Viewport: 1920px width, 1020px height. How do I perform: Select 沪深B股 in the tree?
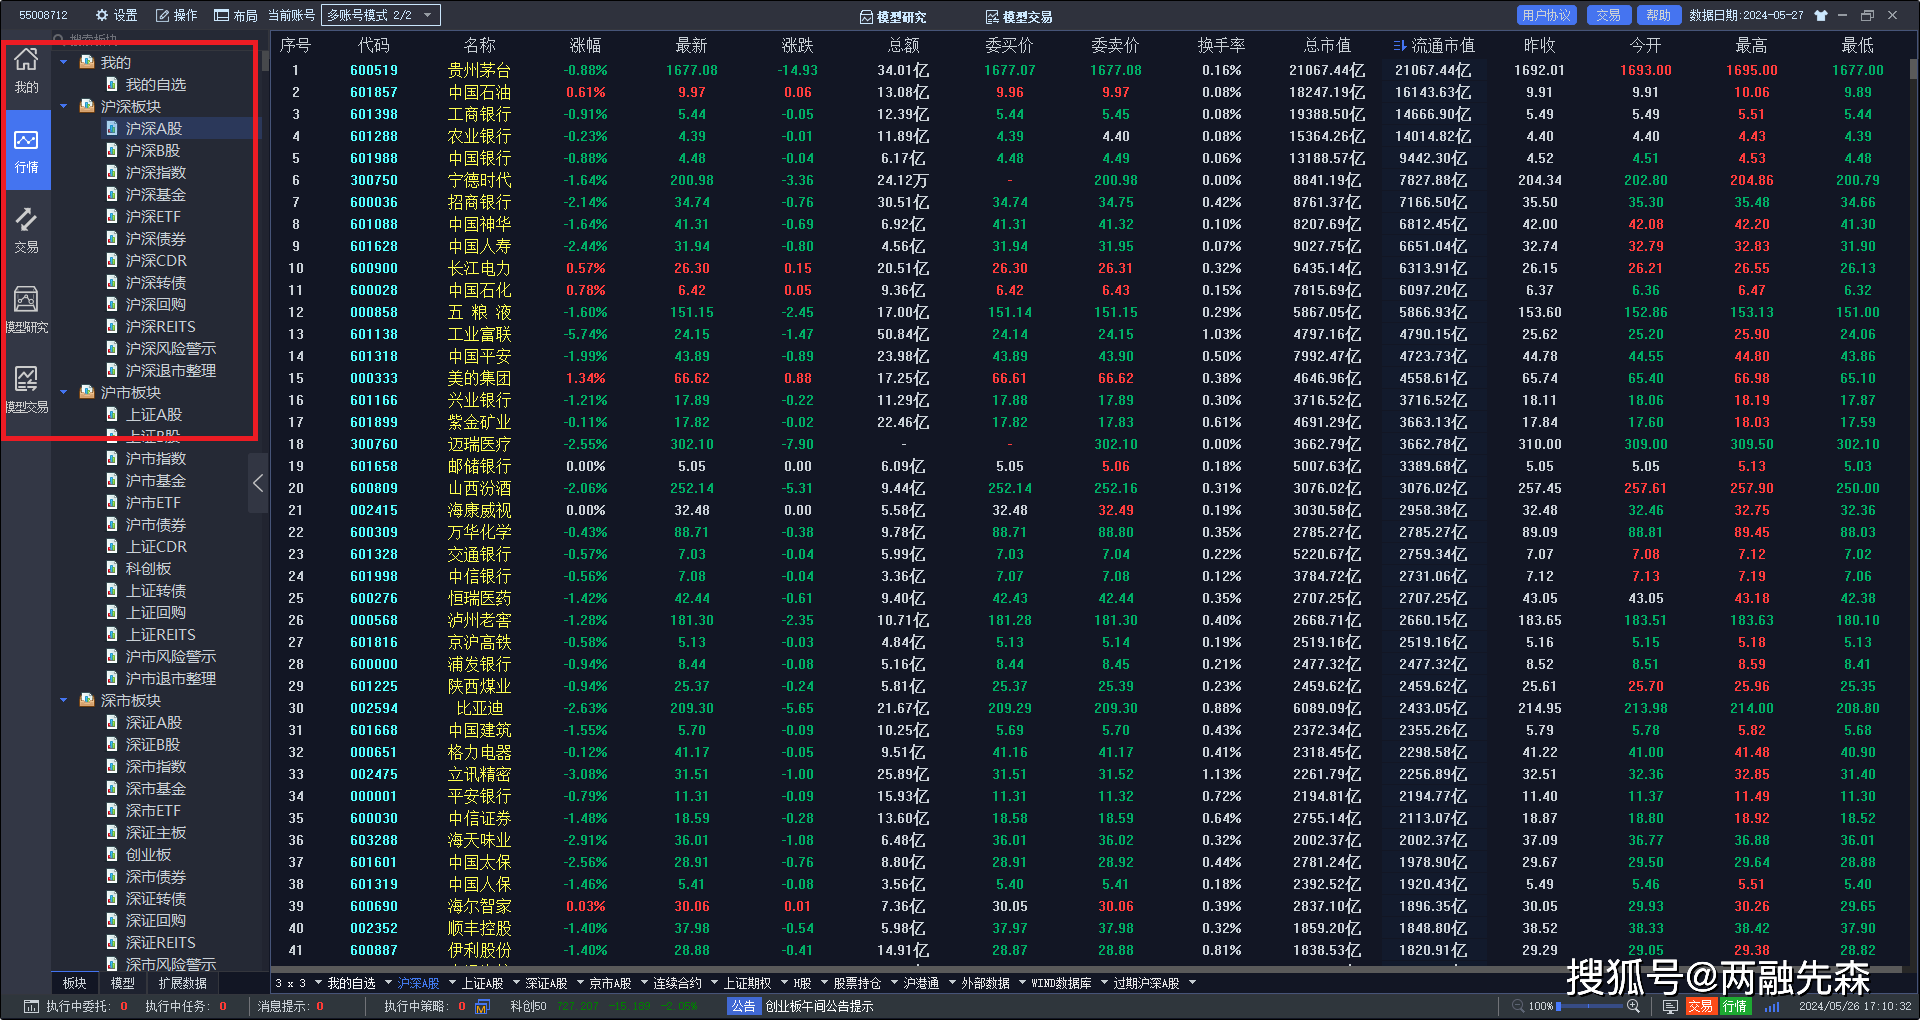pos(153,150)
